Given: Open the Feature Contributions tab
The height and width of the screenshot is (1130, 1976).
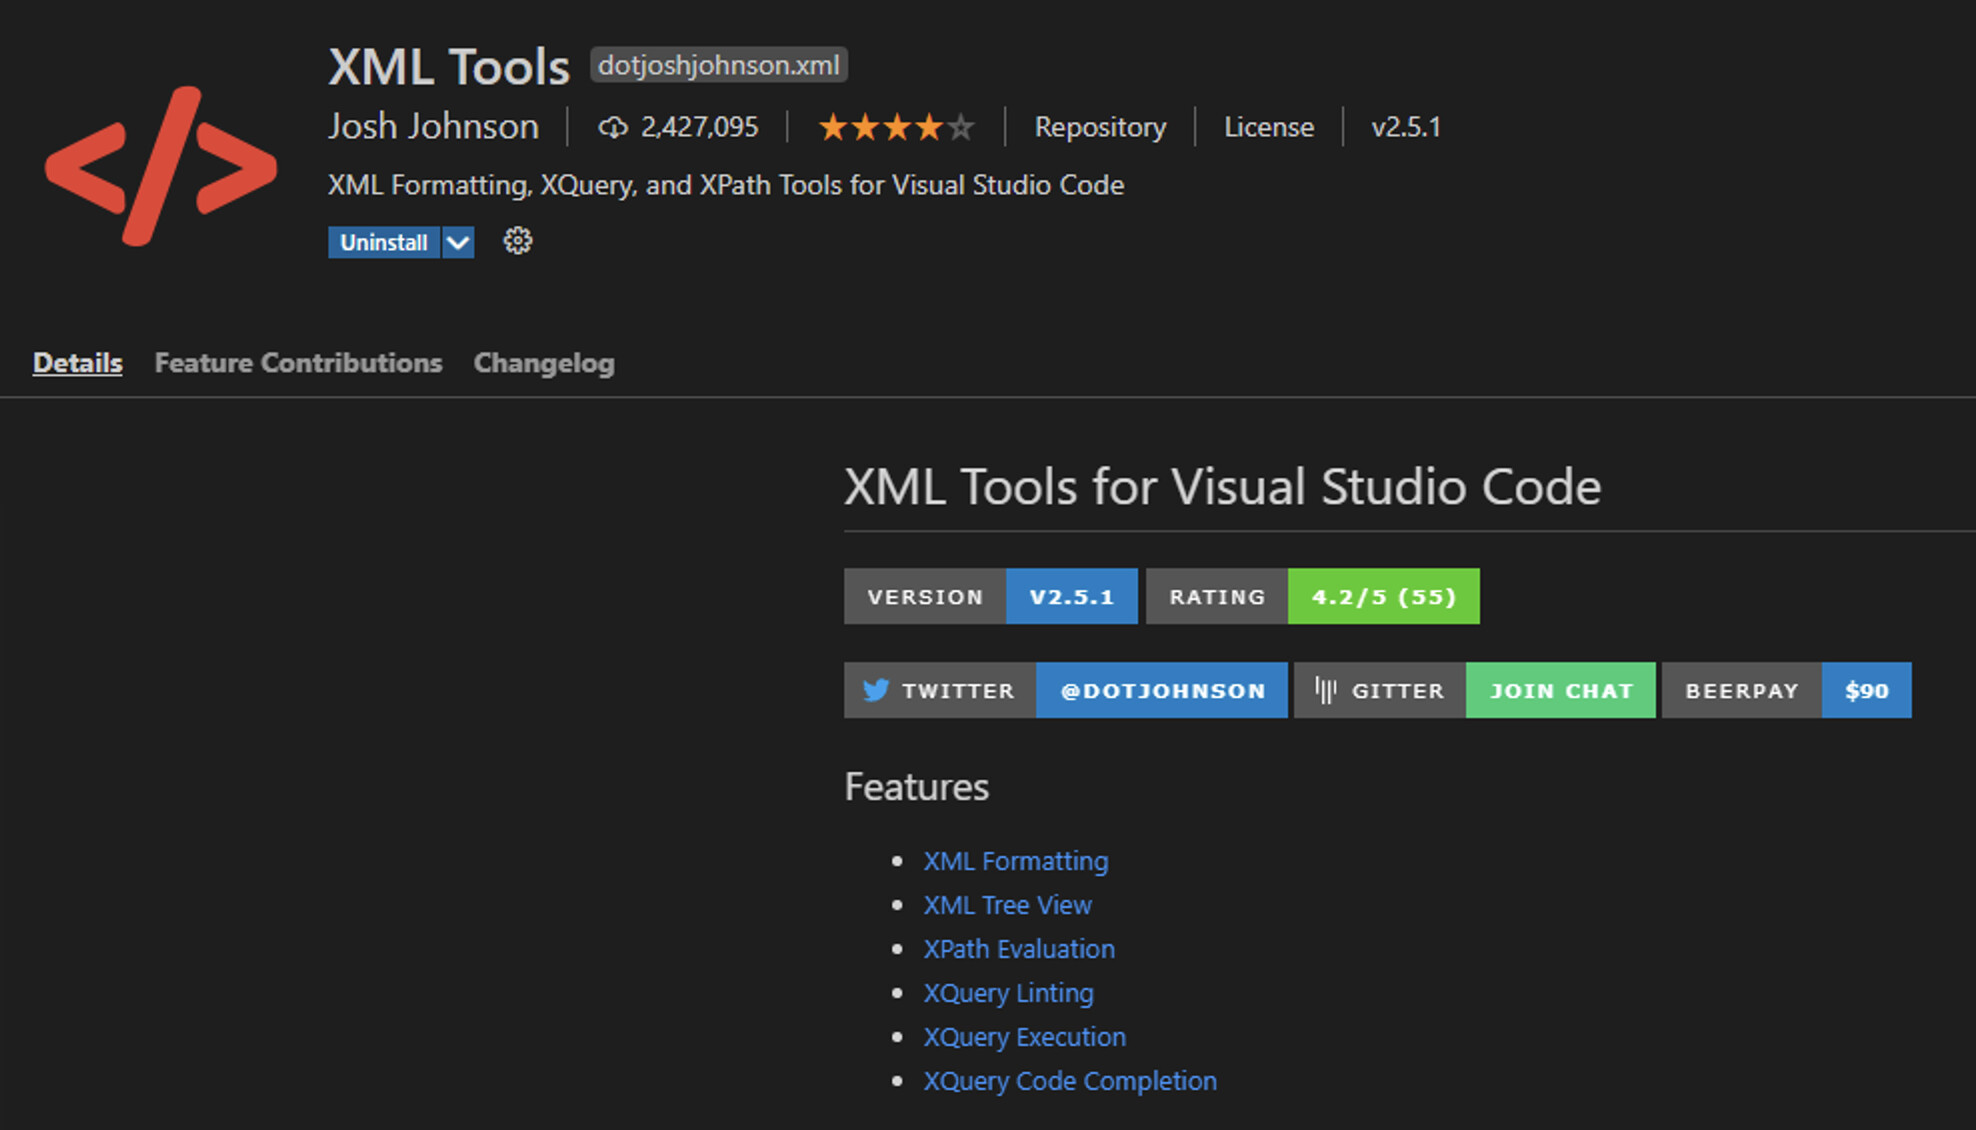Looking at the screenshot, I should point(298,363).
